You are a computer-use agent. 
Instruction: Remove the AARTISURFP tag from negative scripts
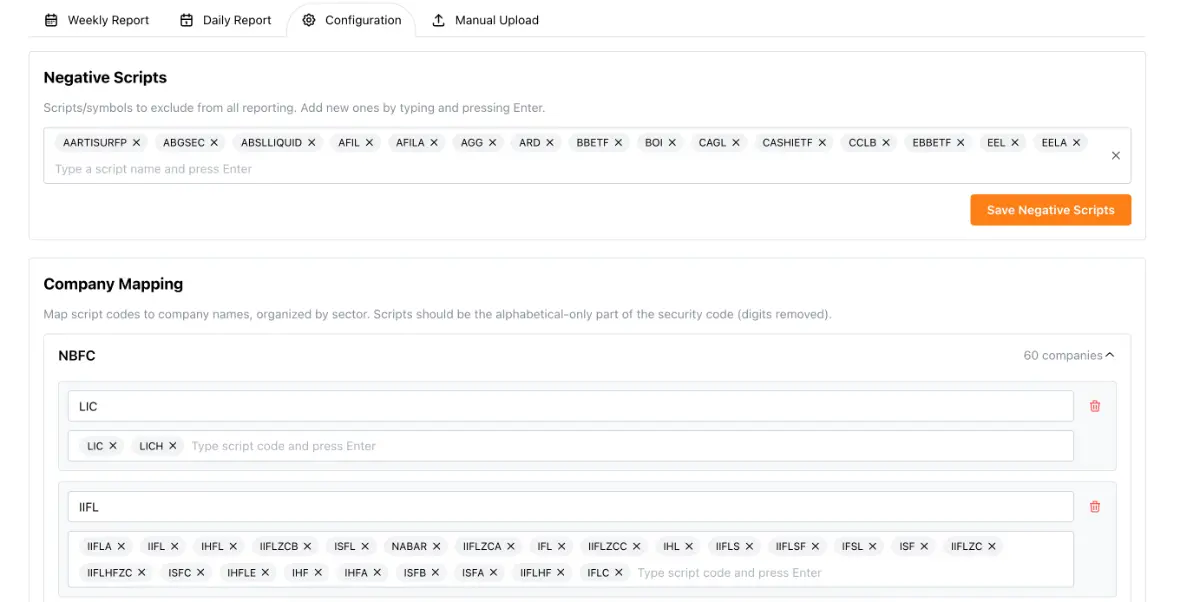[x=137, y=143]
